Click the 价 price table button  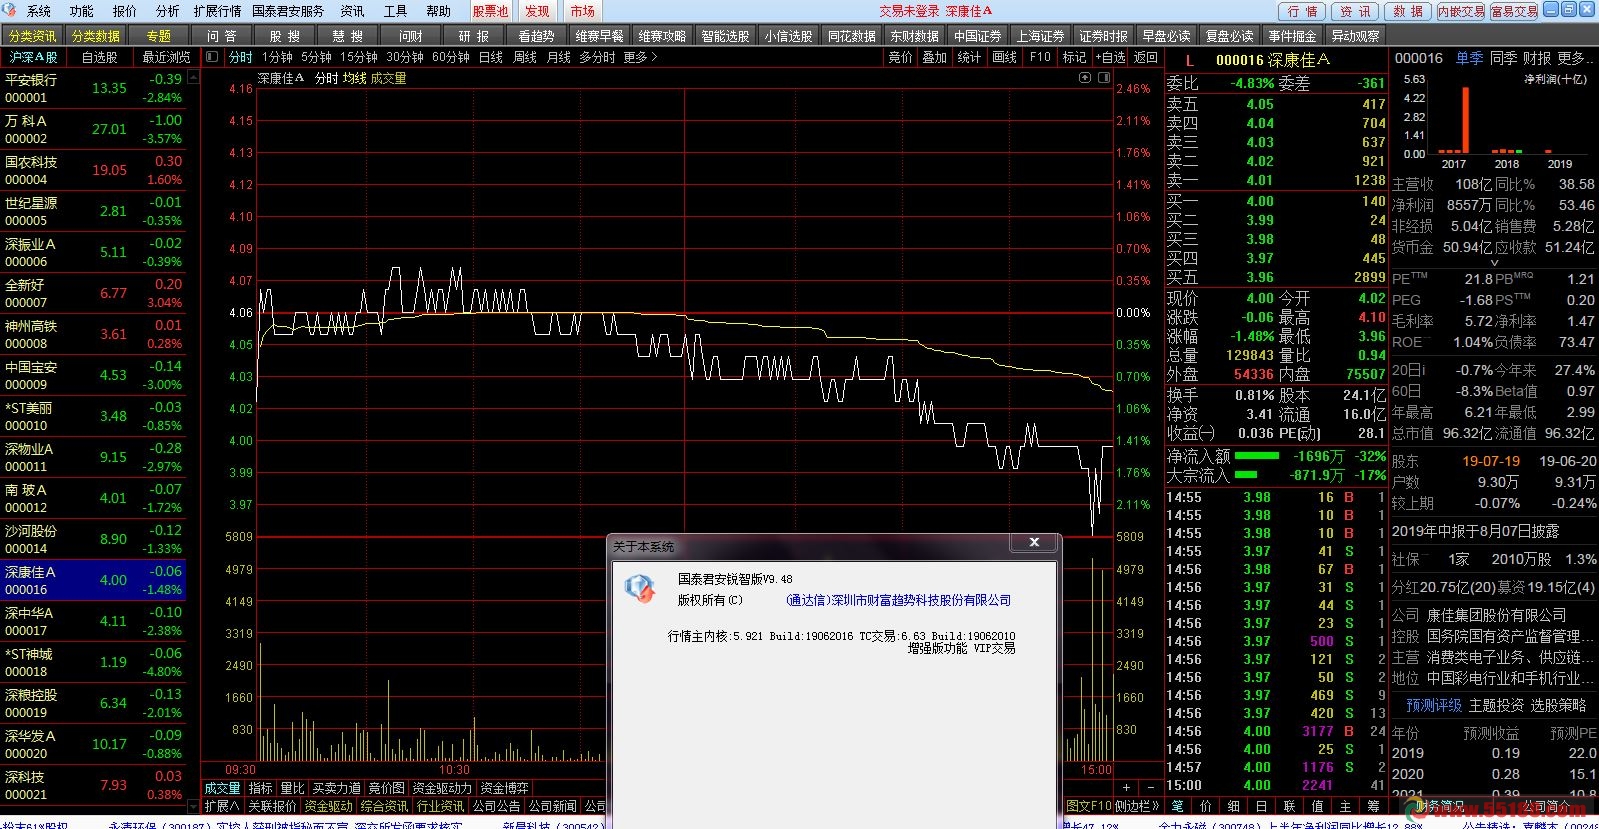pyautogui.click(x=1206, y=806)
